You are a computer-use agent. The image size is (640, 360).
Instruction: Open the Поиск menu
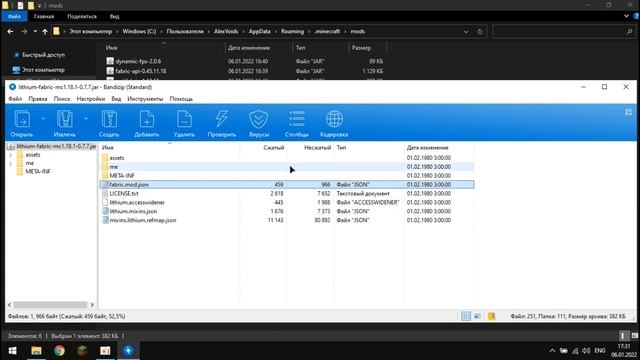click(x=62, y=99)
